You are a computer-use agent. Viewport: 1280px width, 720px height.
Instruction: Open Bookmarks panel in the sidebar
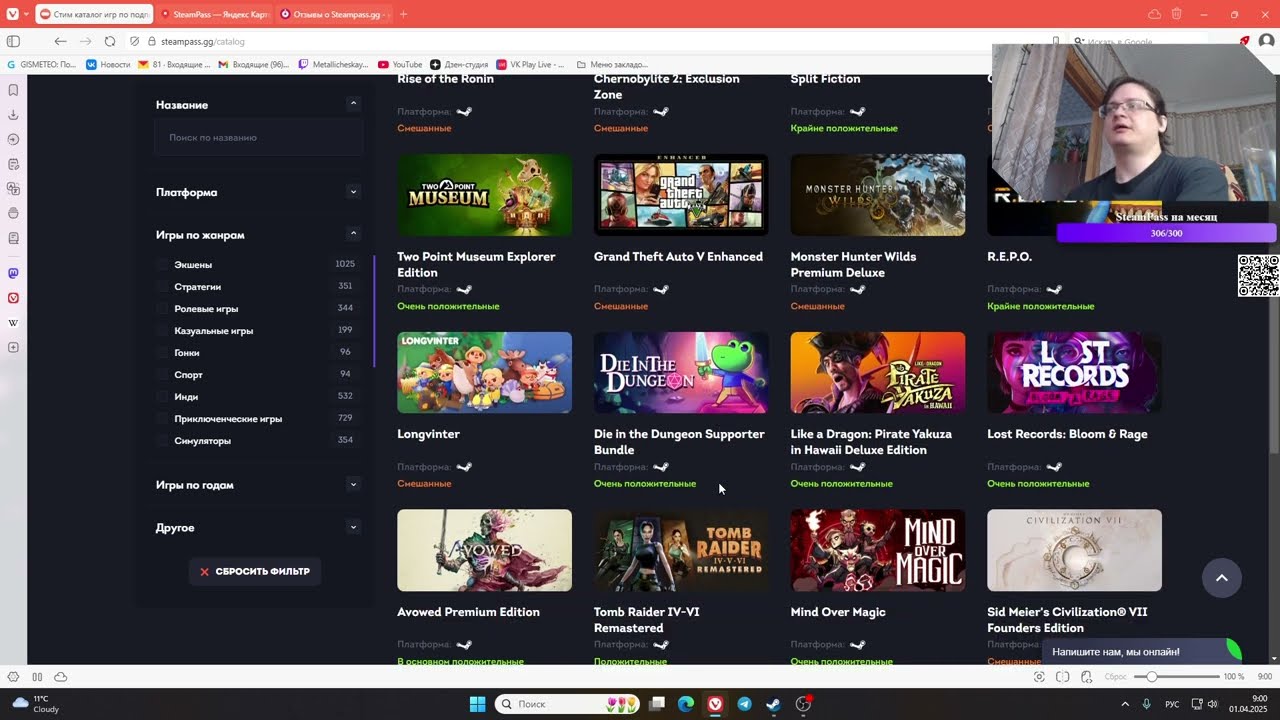pos(13,90)
